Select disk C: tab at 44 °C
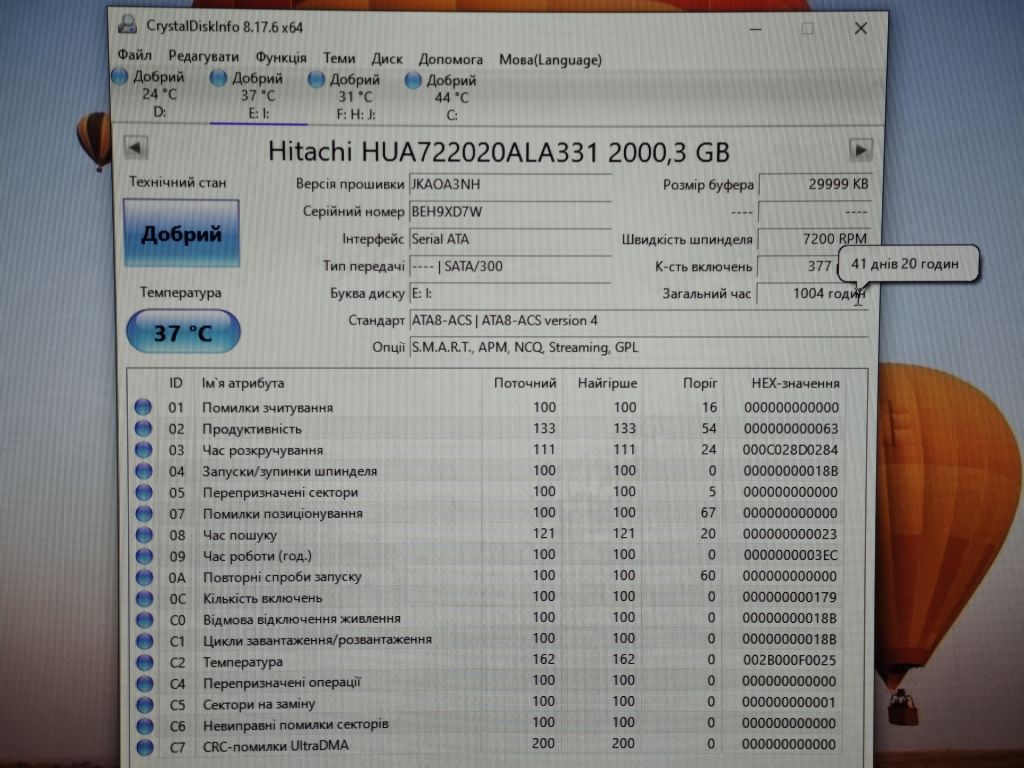The height and width of the screenshot is (768, 1024). click(x=451, y=97)
